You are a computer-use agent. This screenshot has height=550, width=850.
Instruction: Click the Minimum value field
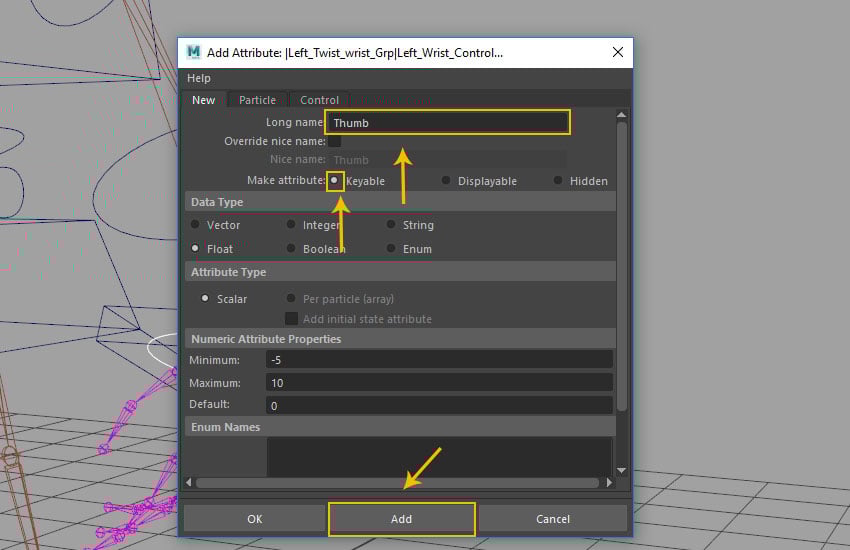(440, 360)
